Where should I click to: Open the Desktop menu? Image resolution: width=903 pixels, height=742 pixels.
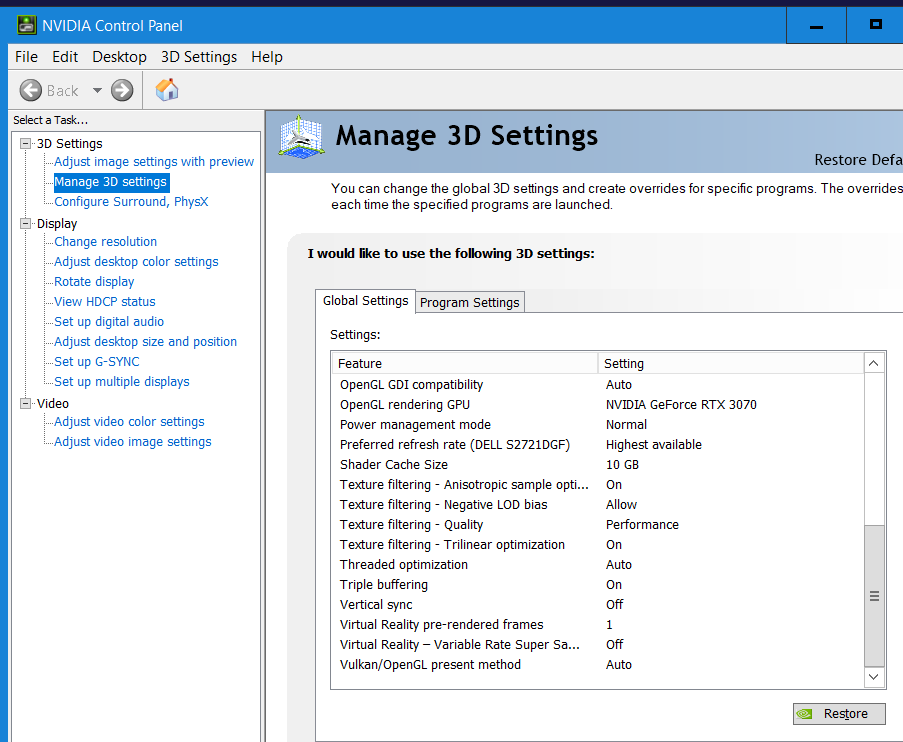(119, 57)
